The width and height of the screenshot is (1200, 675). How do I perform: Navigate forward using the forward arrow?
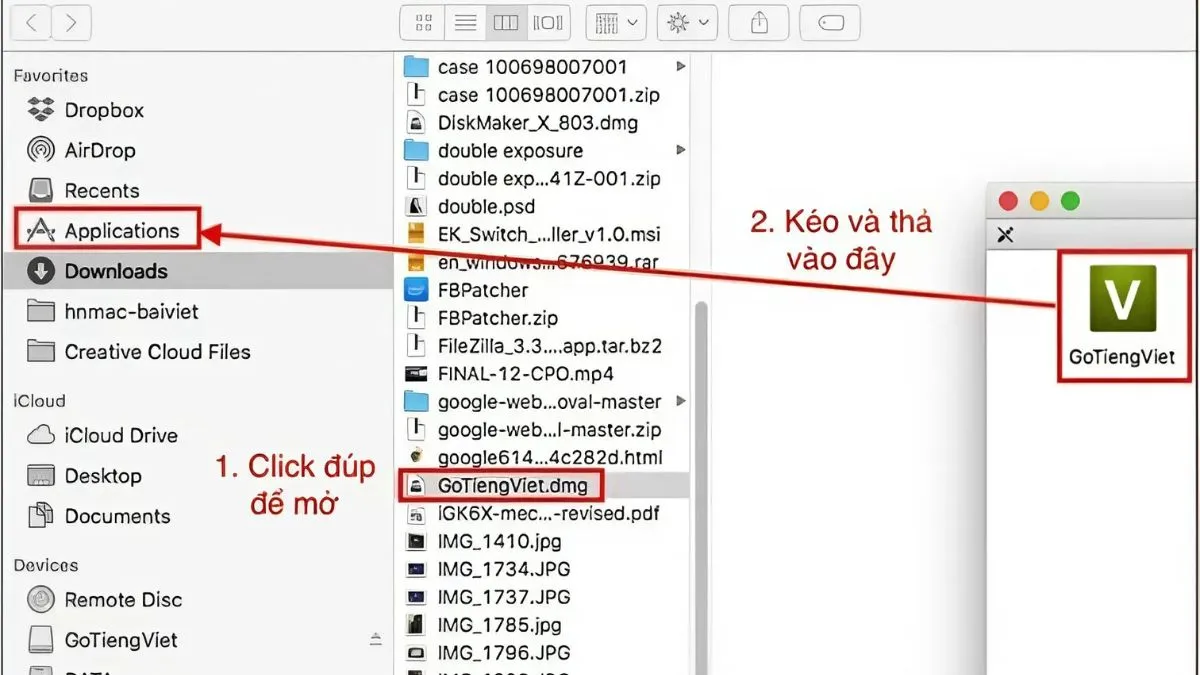(70, 22)
